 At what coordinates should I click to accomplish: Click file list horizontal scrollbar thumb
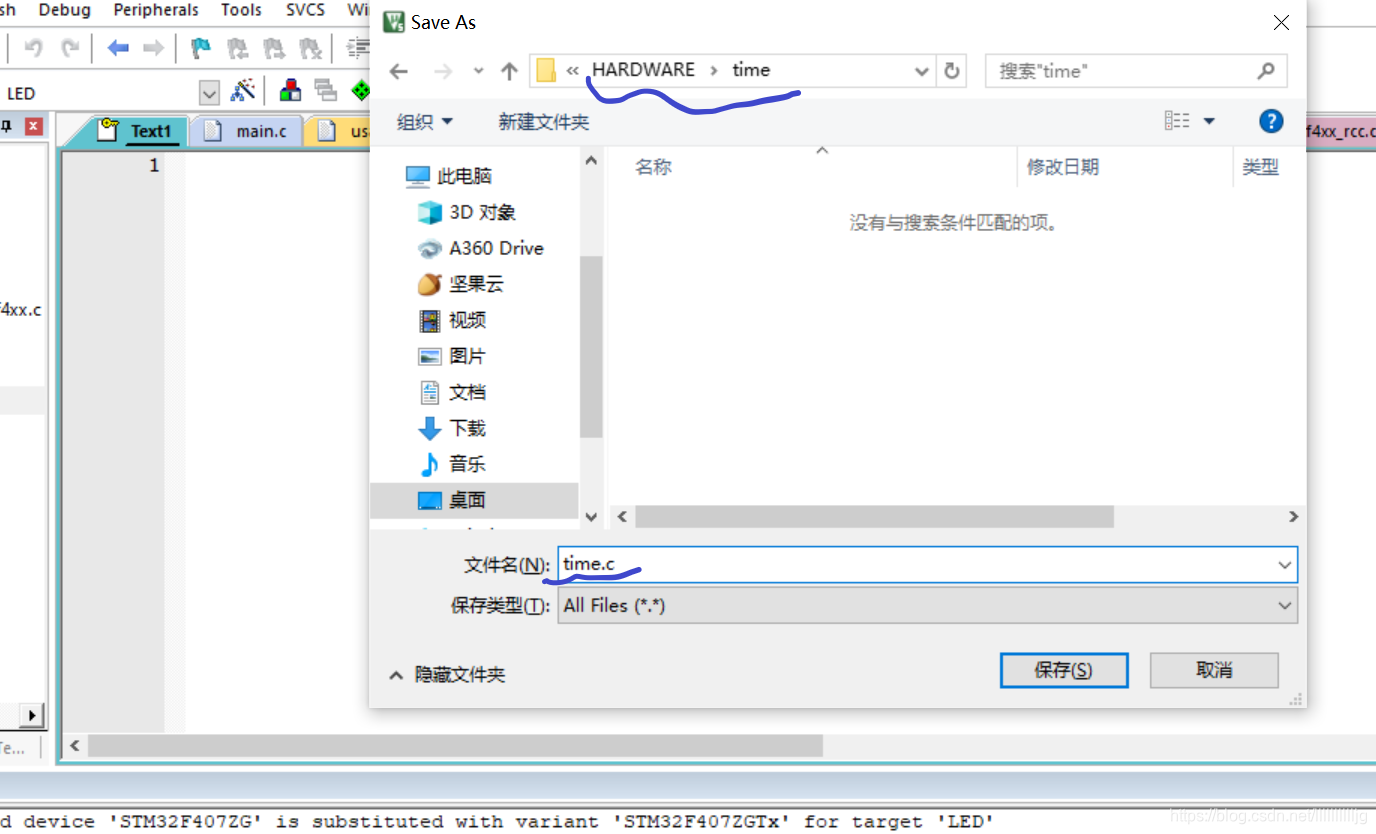[874, 517]
